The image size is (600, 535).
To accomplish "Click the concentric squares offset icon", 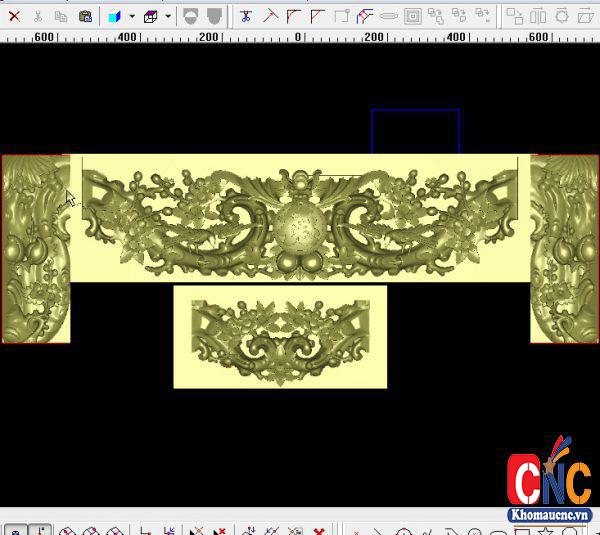I will (x=413, y=16).
